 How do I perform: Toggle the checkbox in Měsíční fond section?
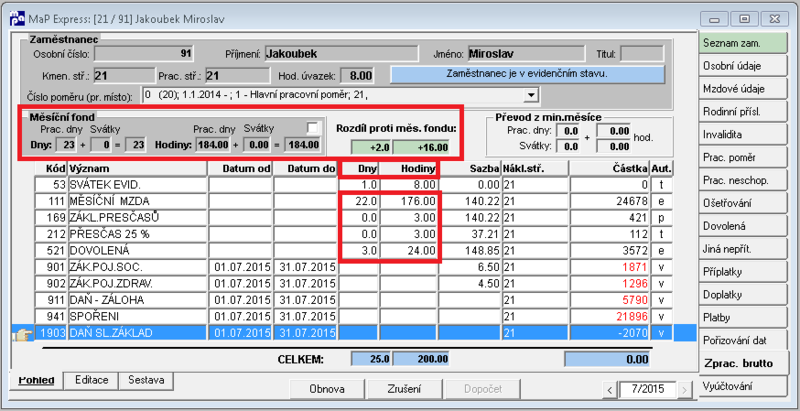coord(312,127)
